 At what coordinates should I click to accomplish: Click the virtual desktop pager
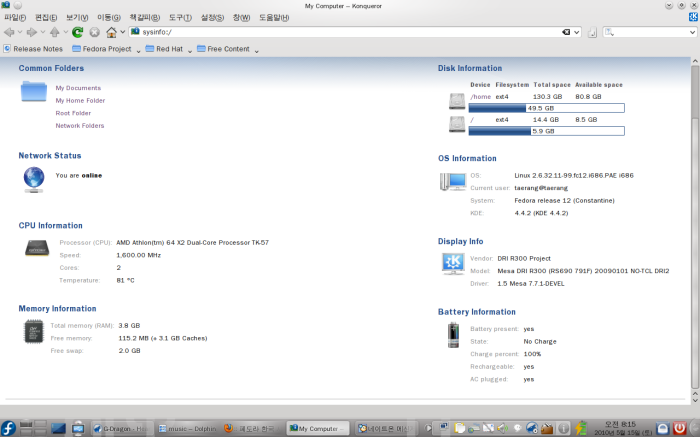[33, 428]
